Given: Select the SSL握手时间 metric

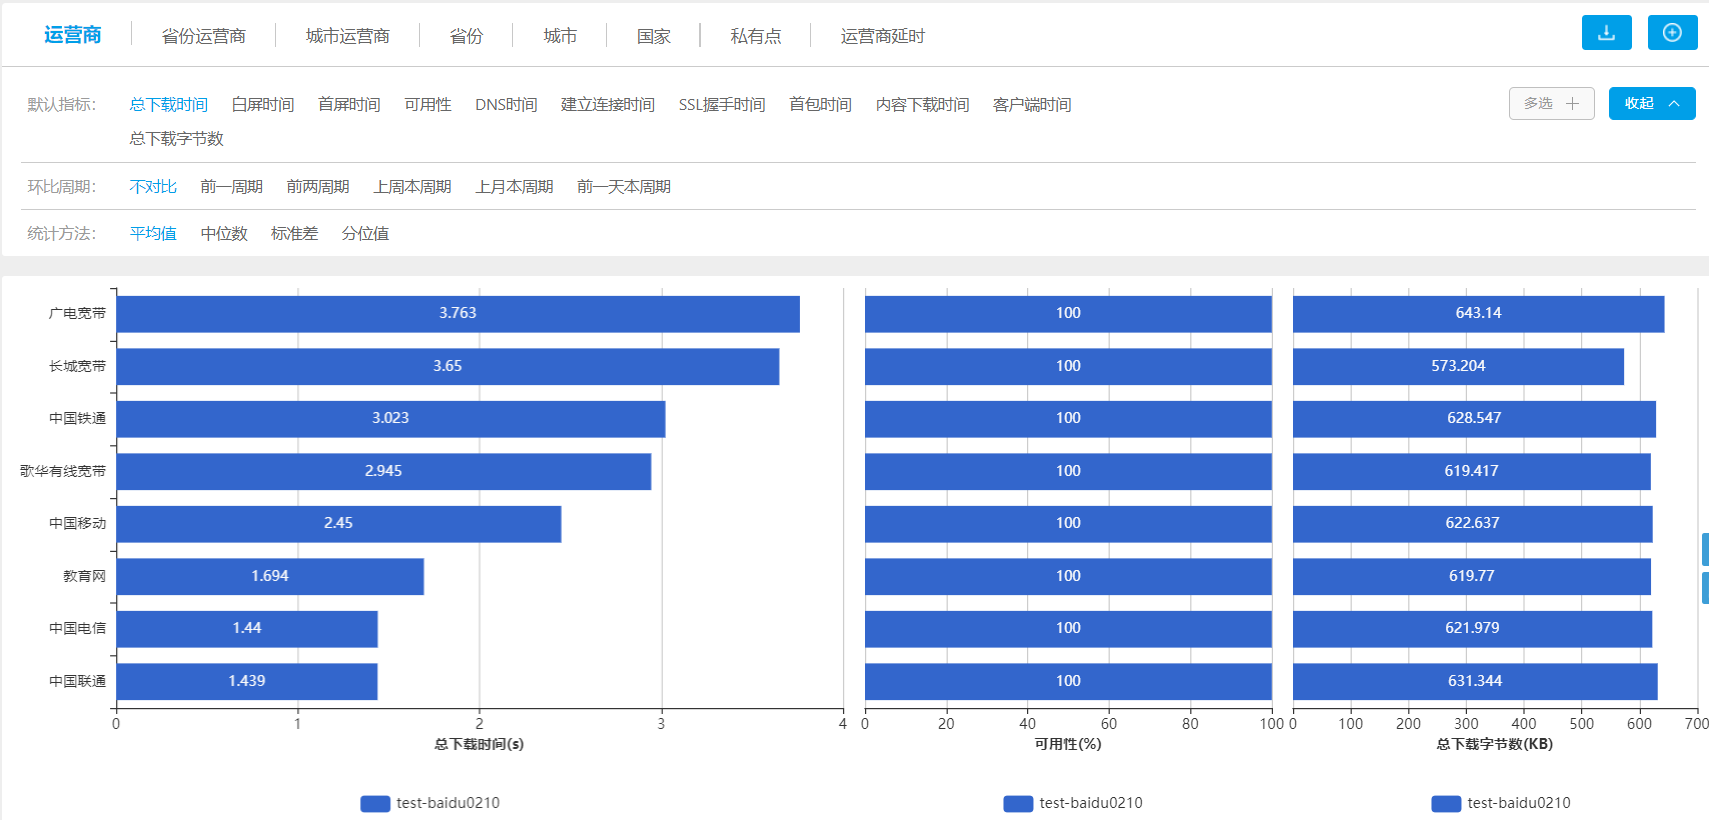Looking at the screenshot, I should tap(721, 105).
